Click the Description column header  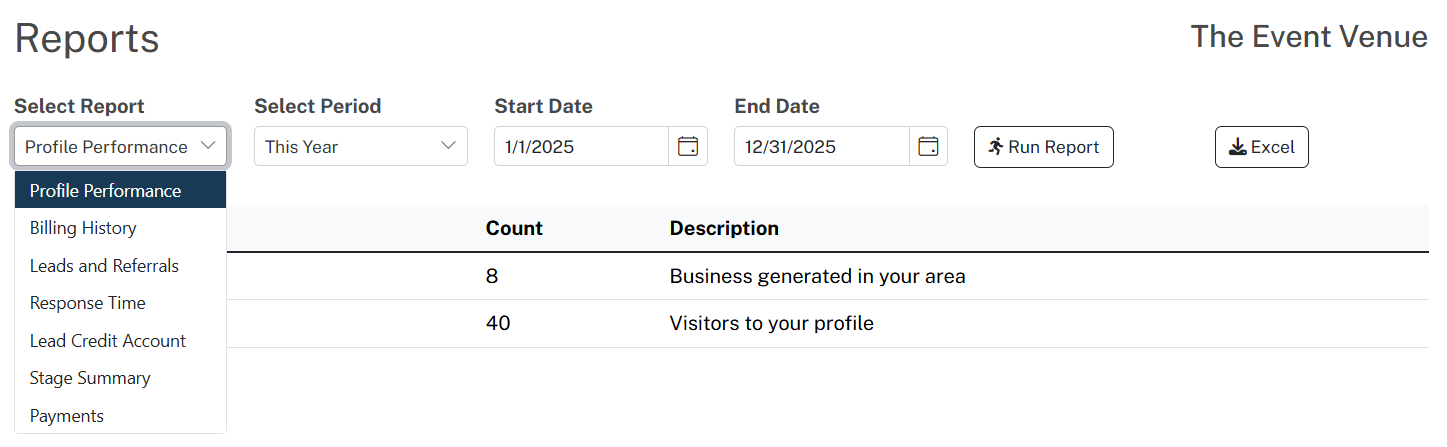[x=724, y=228]
